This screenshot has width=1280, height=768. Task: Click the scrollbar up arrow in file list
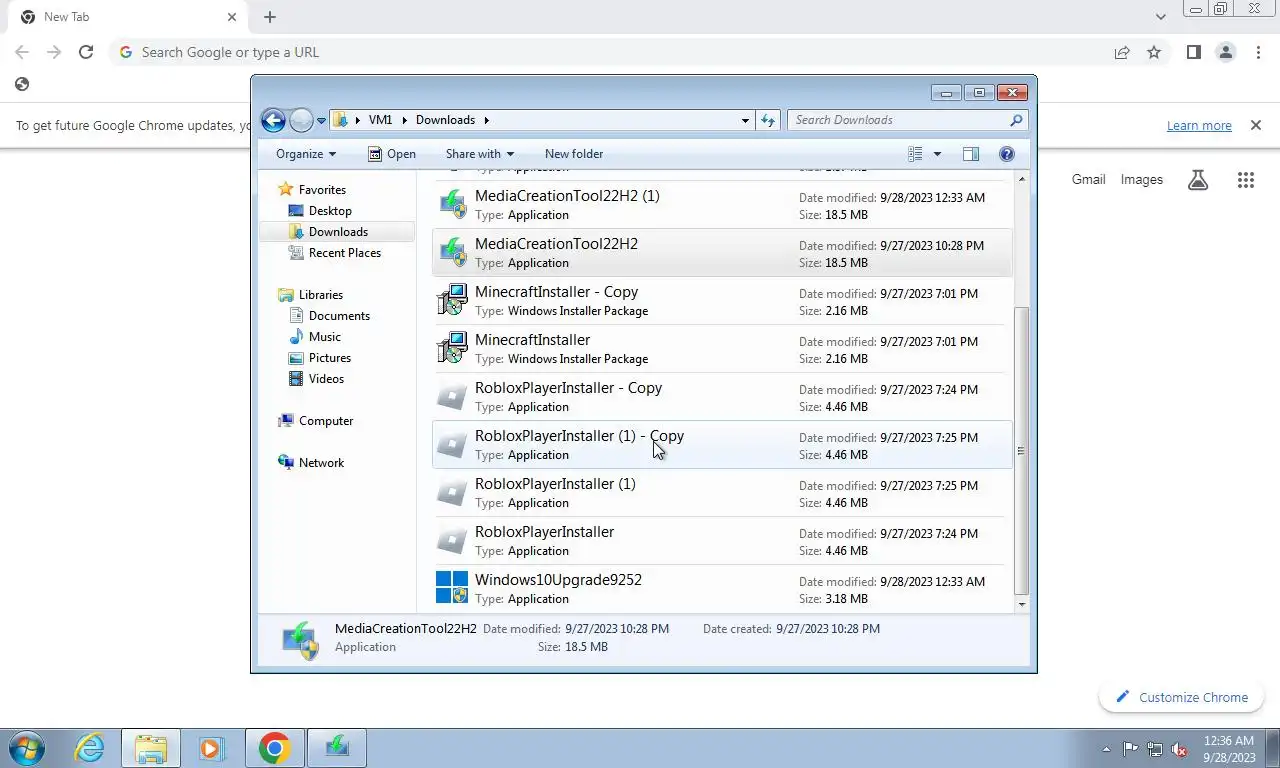tap(1021, 179)
